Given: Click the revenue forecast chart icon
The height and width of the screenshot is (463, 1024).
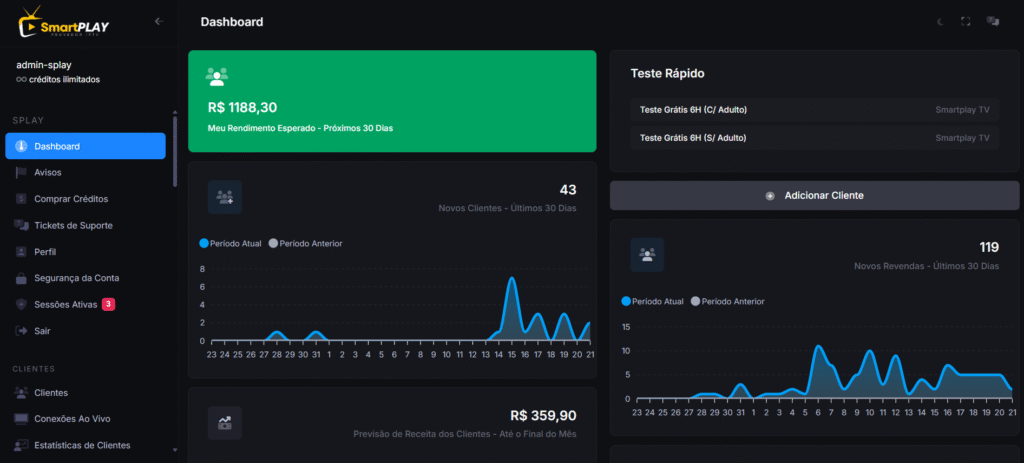Looking at the screenshot, I should click(x=225, y=423).
